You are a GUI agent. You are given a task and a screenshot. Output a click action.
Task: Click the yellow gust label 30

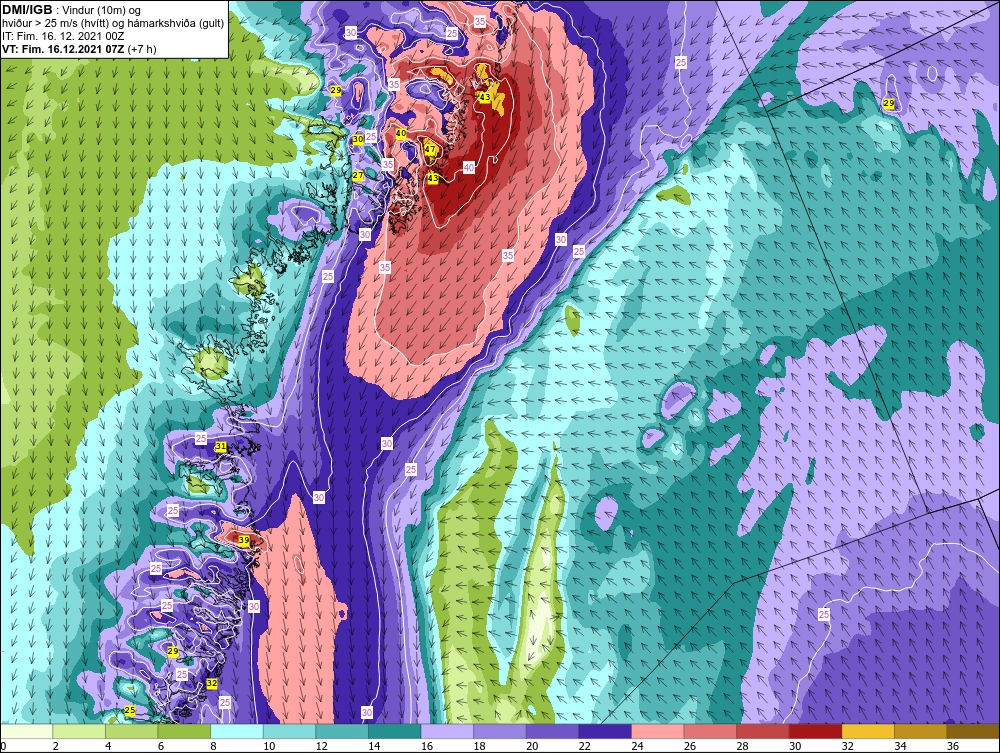(358, 139)
